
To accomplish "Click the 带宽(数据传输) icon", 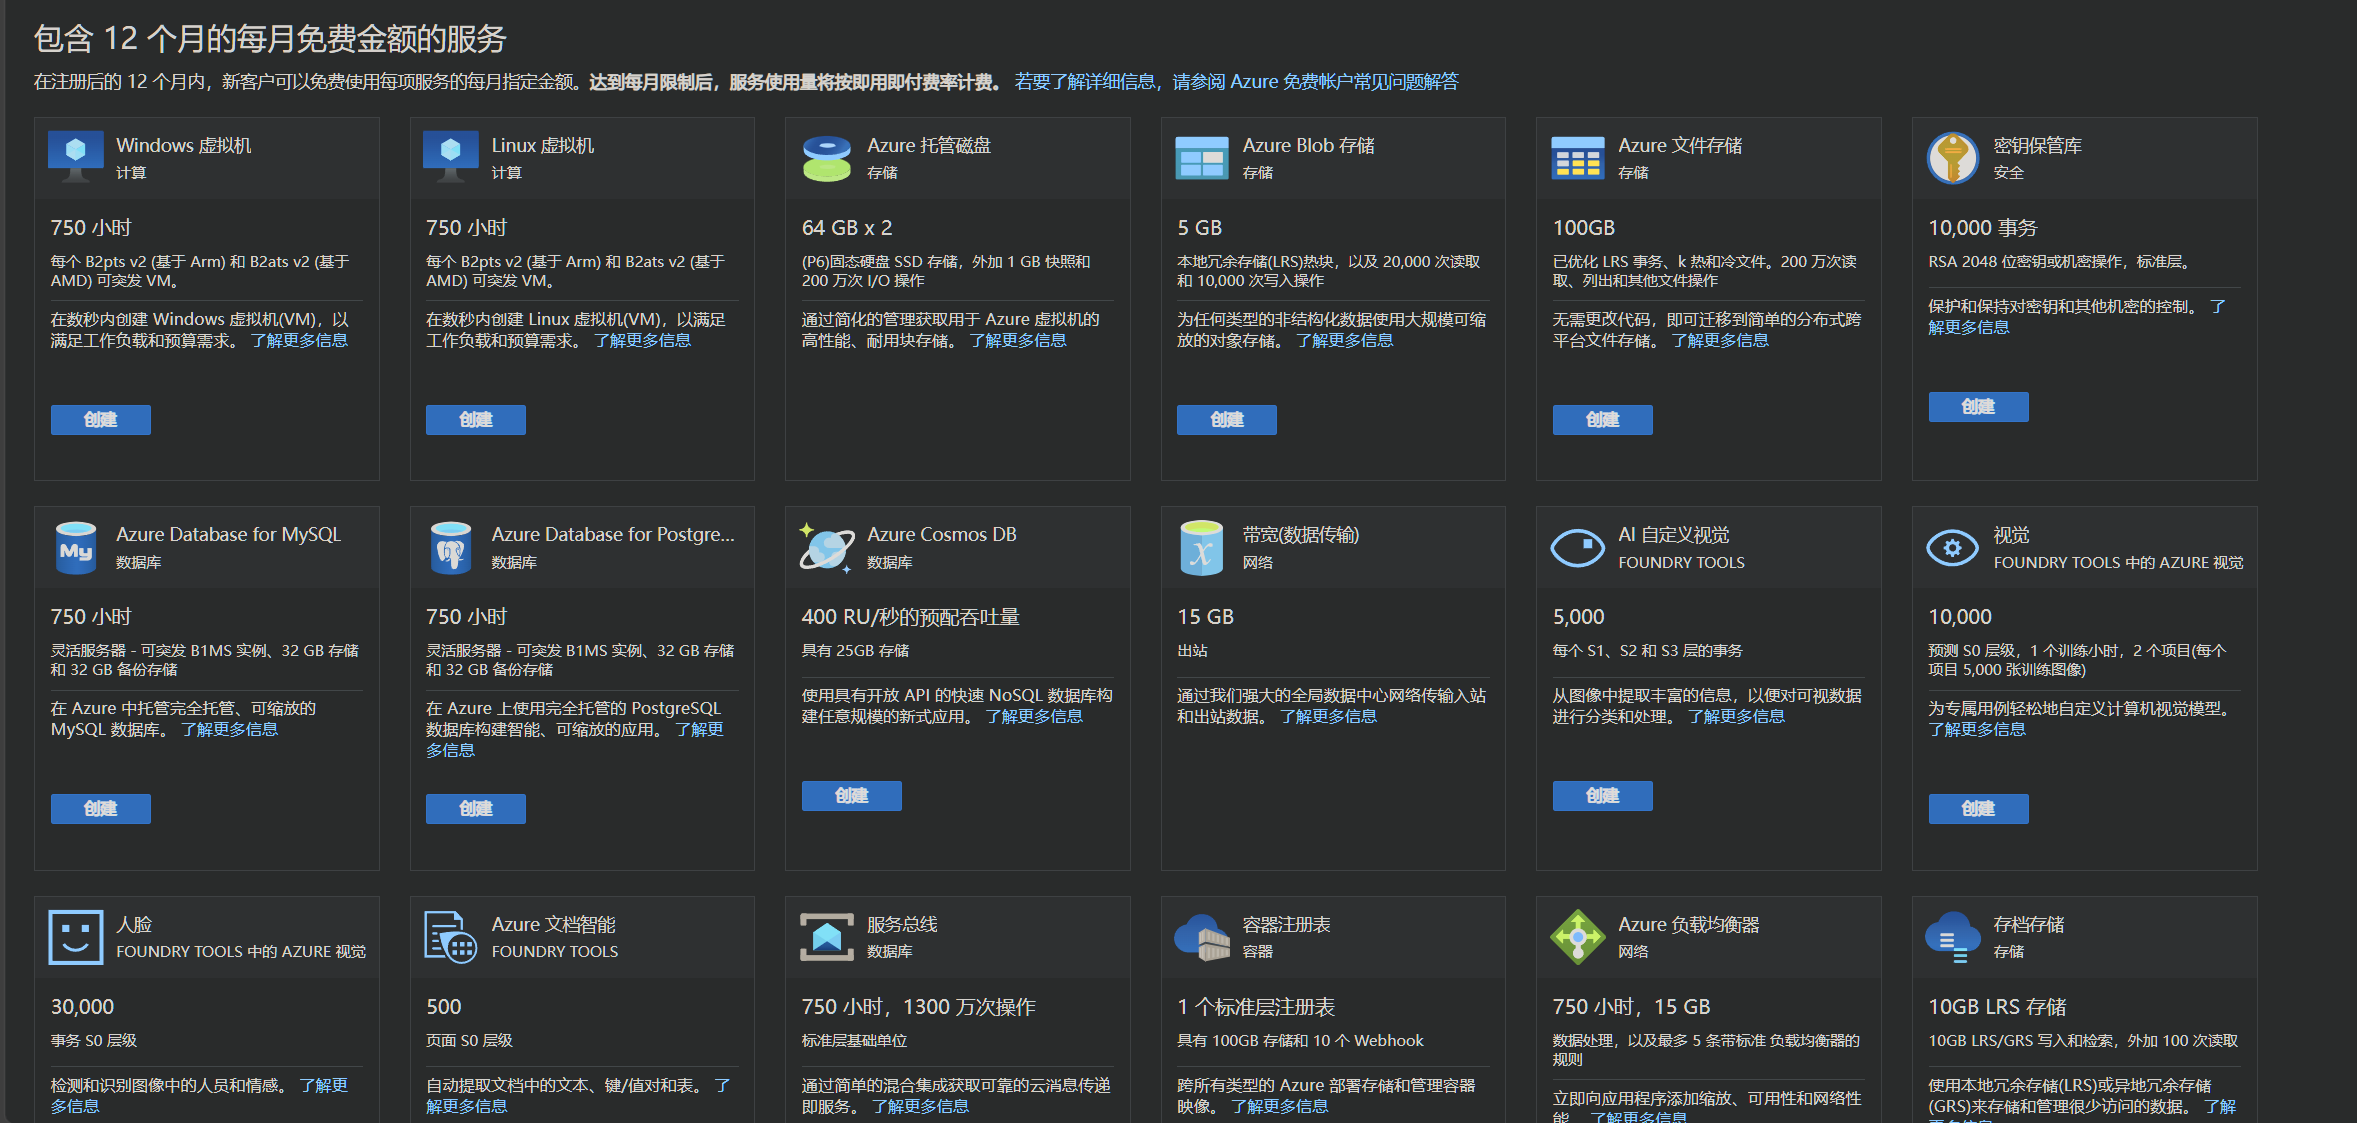I will click(x=1202, y=547).
